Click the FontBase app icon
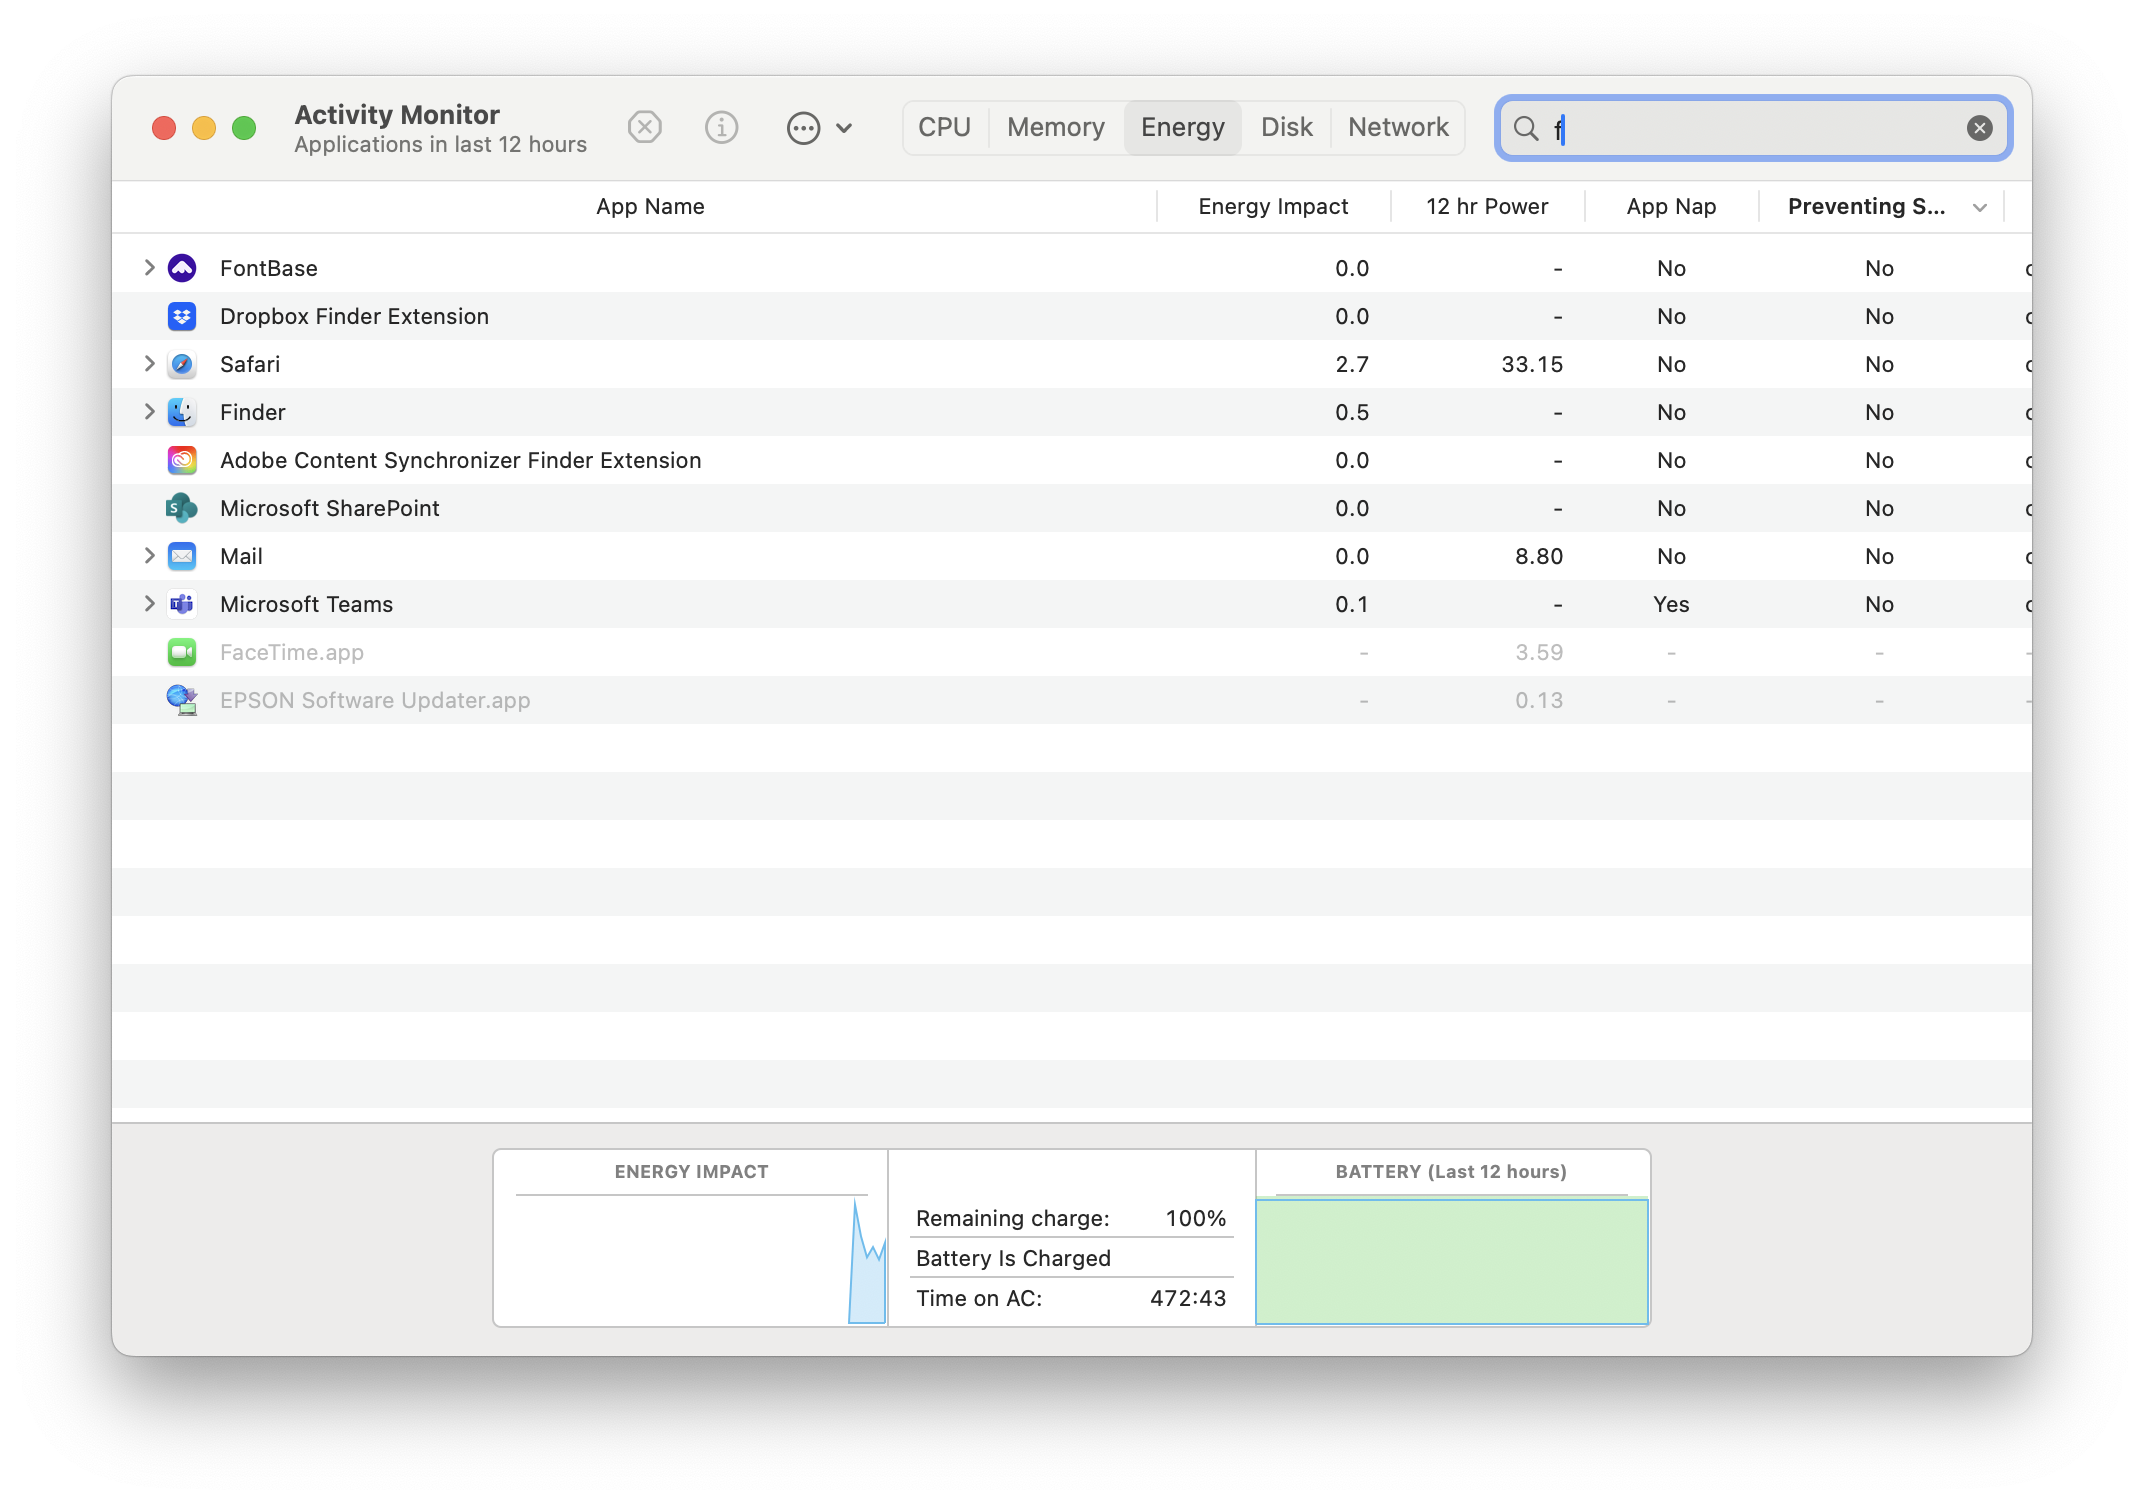The height and width of the screenshot is (1504, 2144). (x=182, y=268)
